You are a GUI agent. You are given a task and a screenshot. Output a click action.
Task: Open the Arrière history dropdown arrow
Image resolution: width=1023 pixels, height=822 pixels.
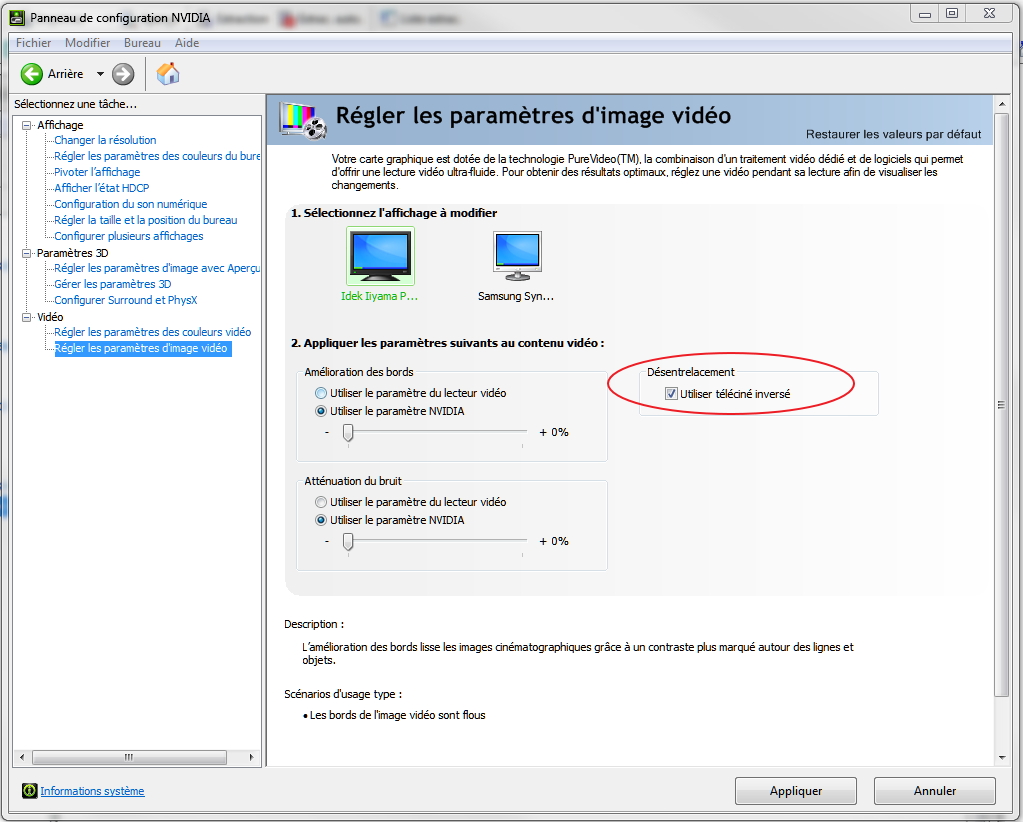pyautogui.click(x=100, y=74)
